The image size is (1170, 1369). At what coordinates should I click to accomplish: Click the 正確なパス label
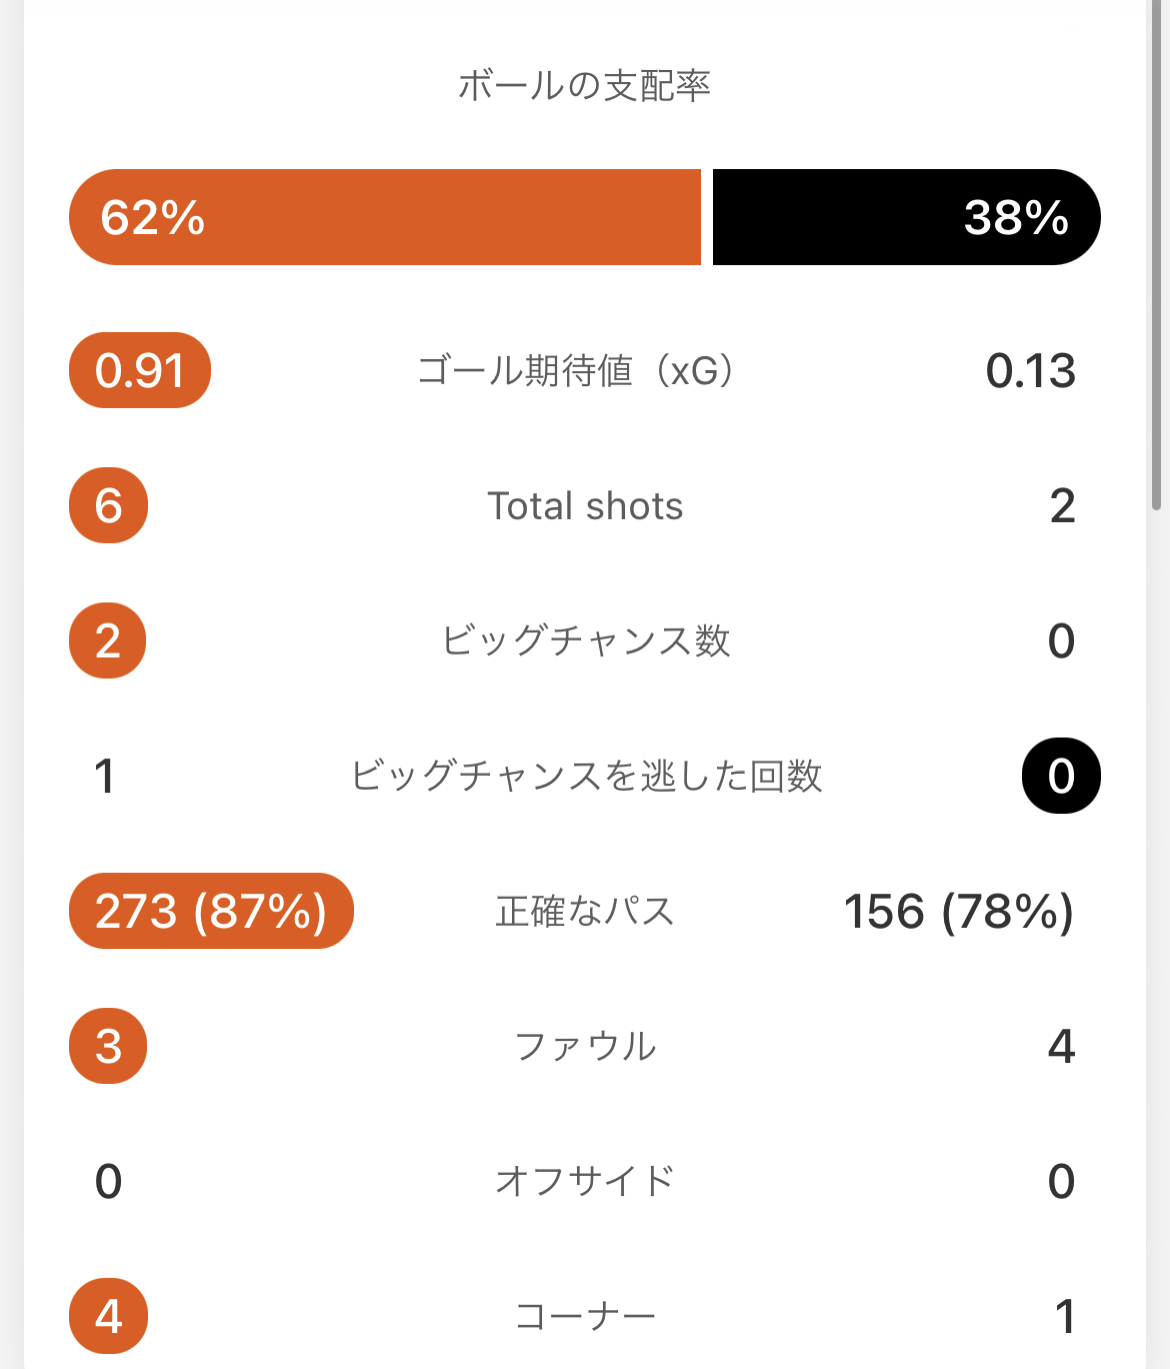585,911
